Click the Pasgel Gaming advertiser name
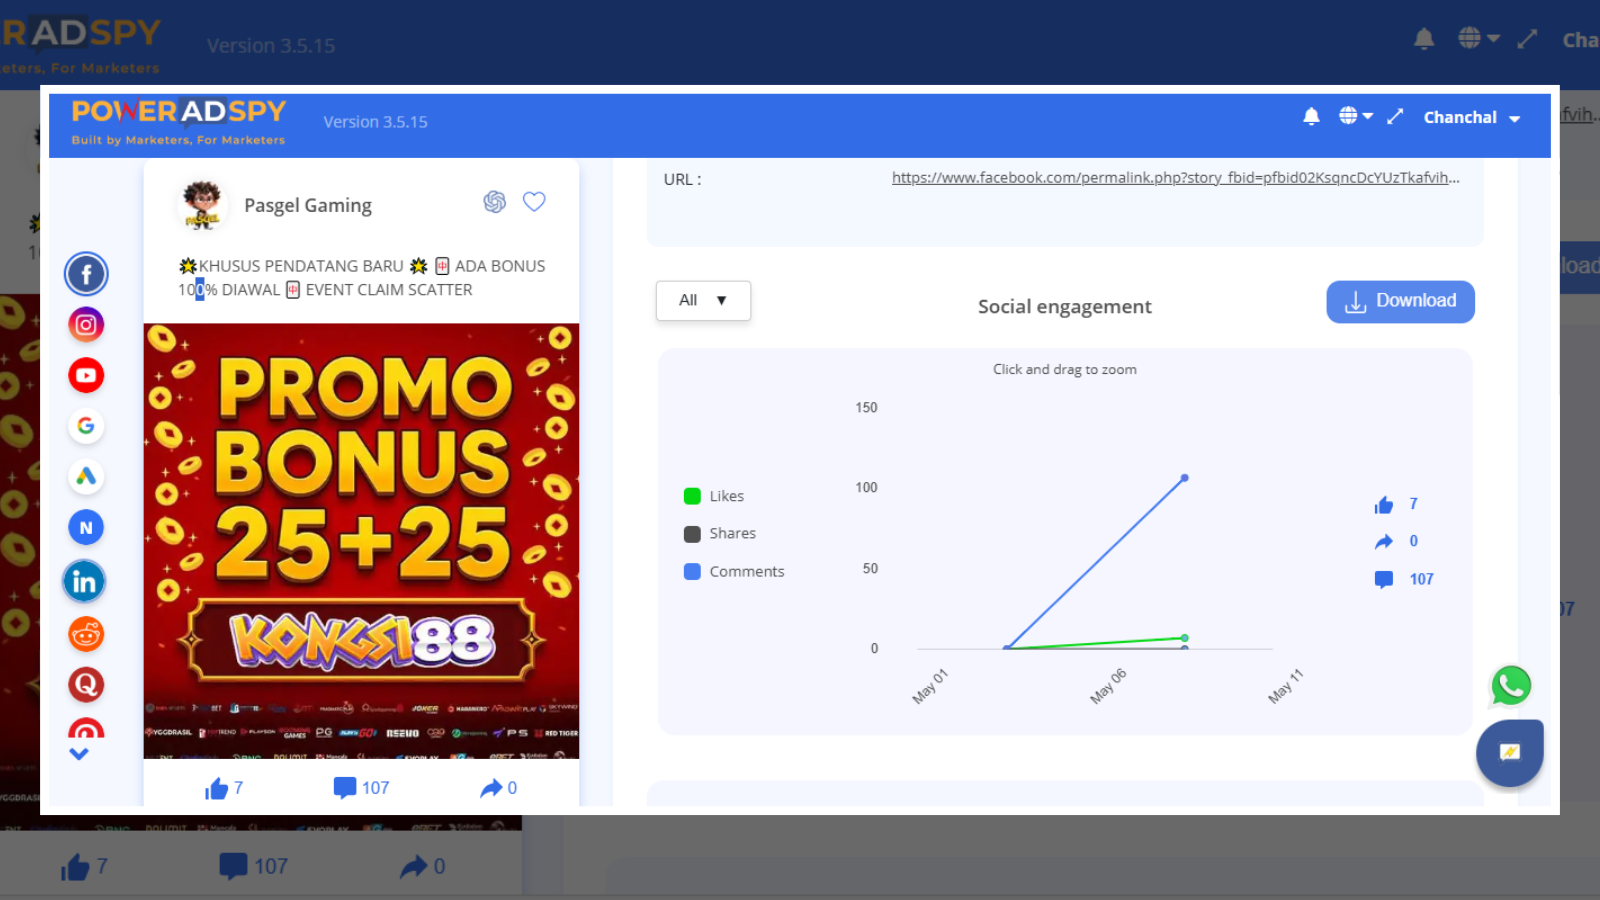Screen dimensions: 1600x900 (x=308, y=206)
